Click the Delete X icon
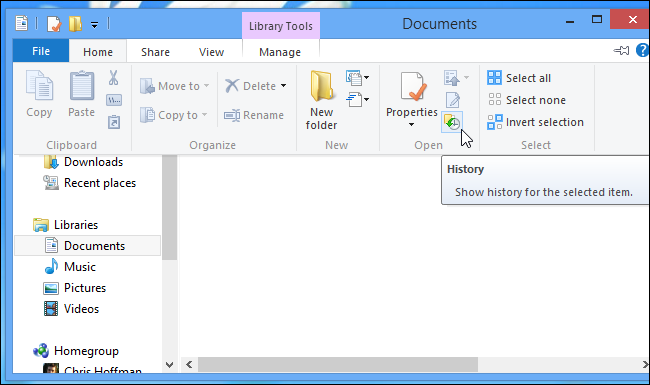The width and height of the screenshot is (650, 385). (x=232, y=86)
